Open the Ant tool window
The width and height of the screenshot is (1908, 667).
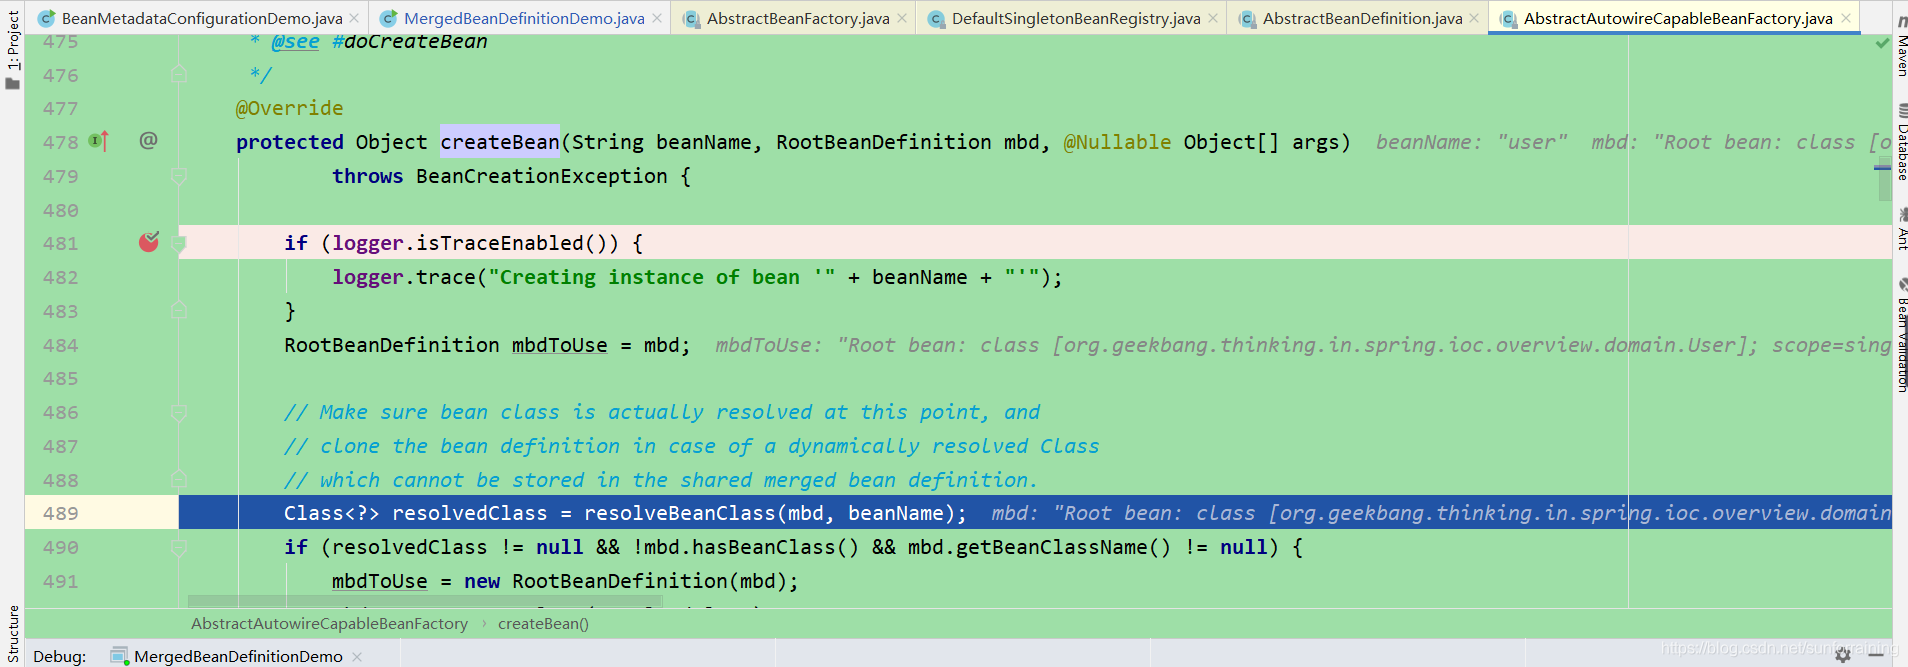[1902, 228]
